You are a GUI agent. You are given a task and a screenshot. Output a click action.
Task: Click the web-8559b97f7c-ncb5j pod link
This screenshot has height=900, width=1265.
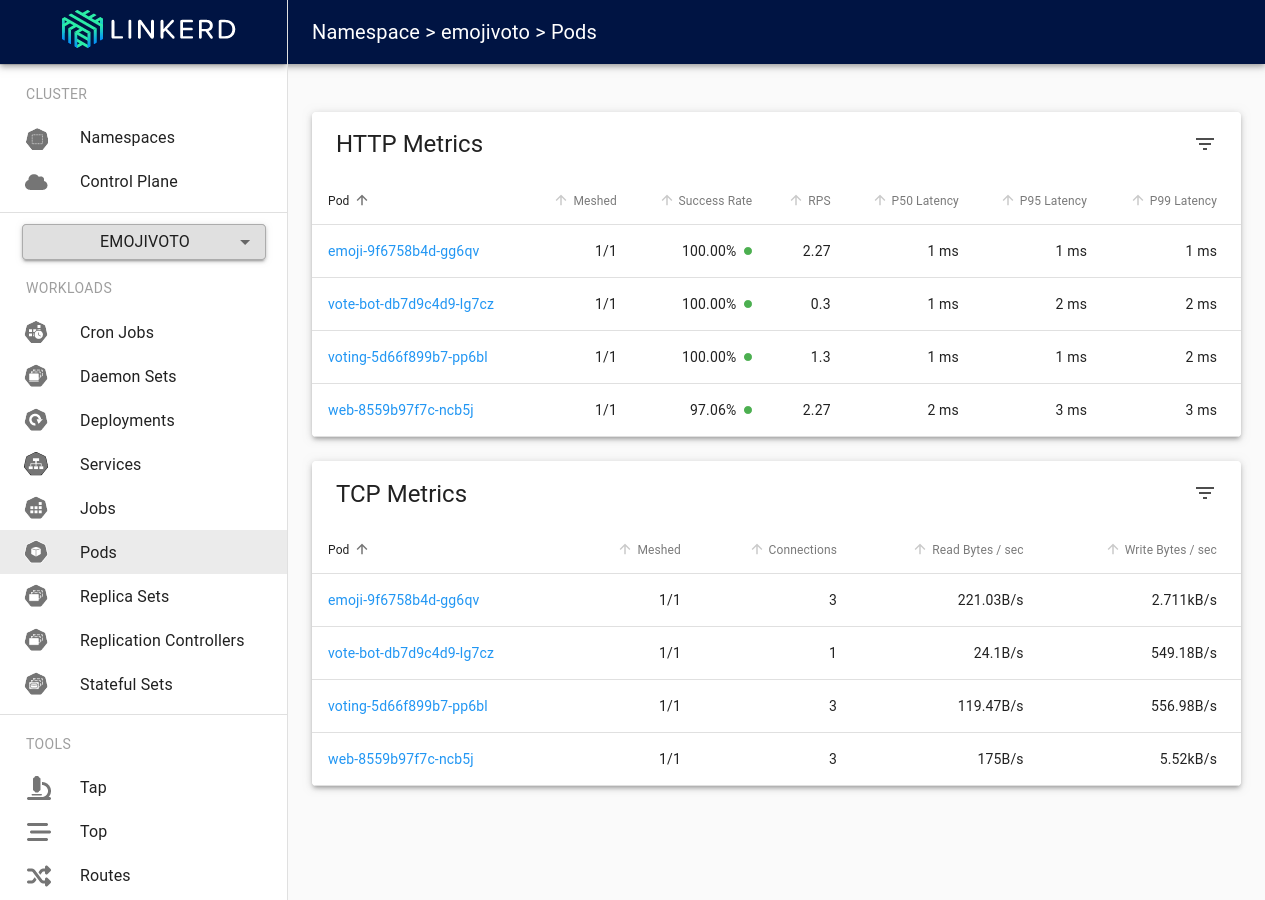(x=401, y=409)
